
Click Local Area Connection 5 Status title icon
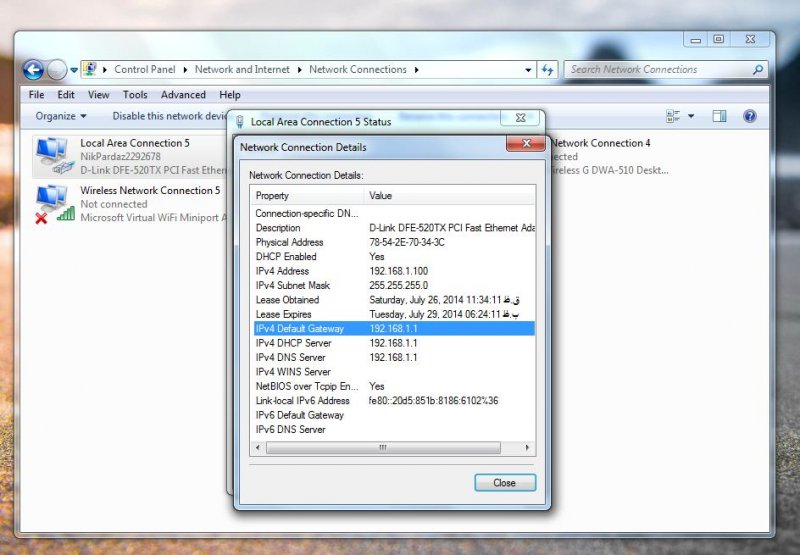[239, 122]
